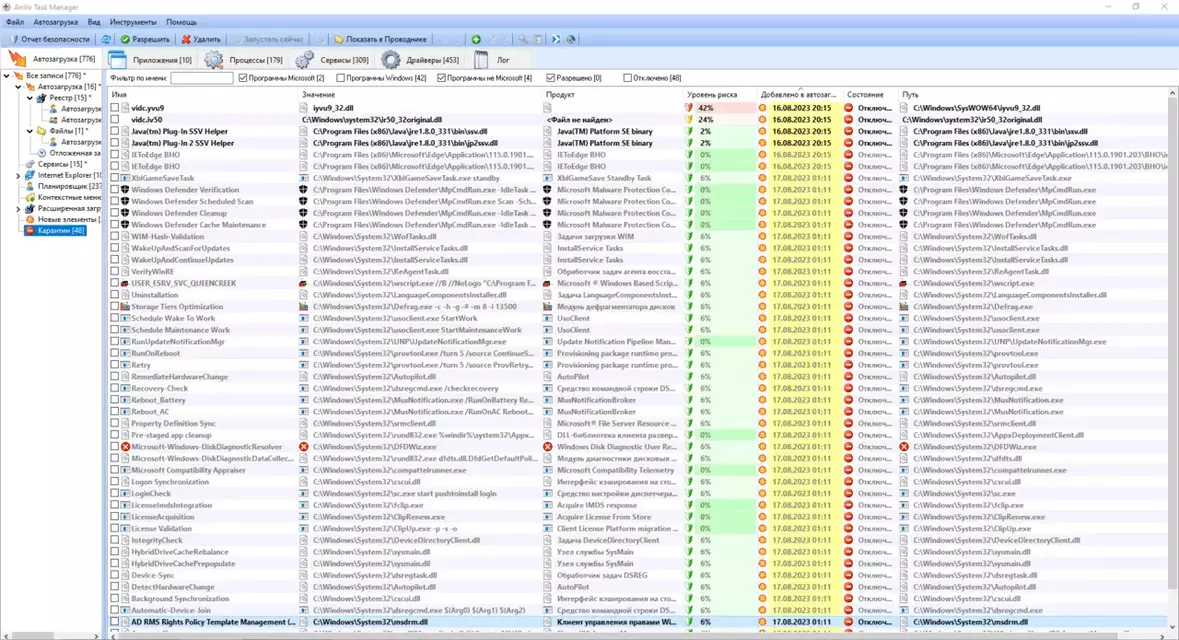Click red X icon of Microsoft-Windows-DiskDiagnosticResolver
1179x640 pixels.
(x=126, y=447)
